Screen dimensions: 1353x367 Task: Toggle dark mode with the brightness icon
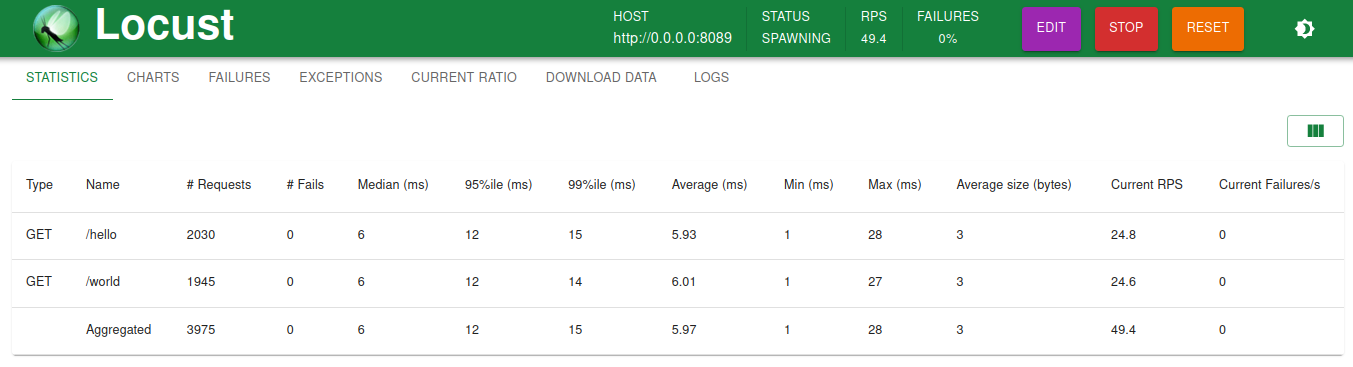click(1304, 29)
